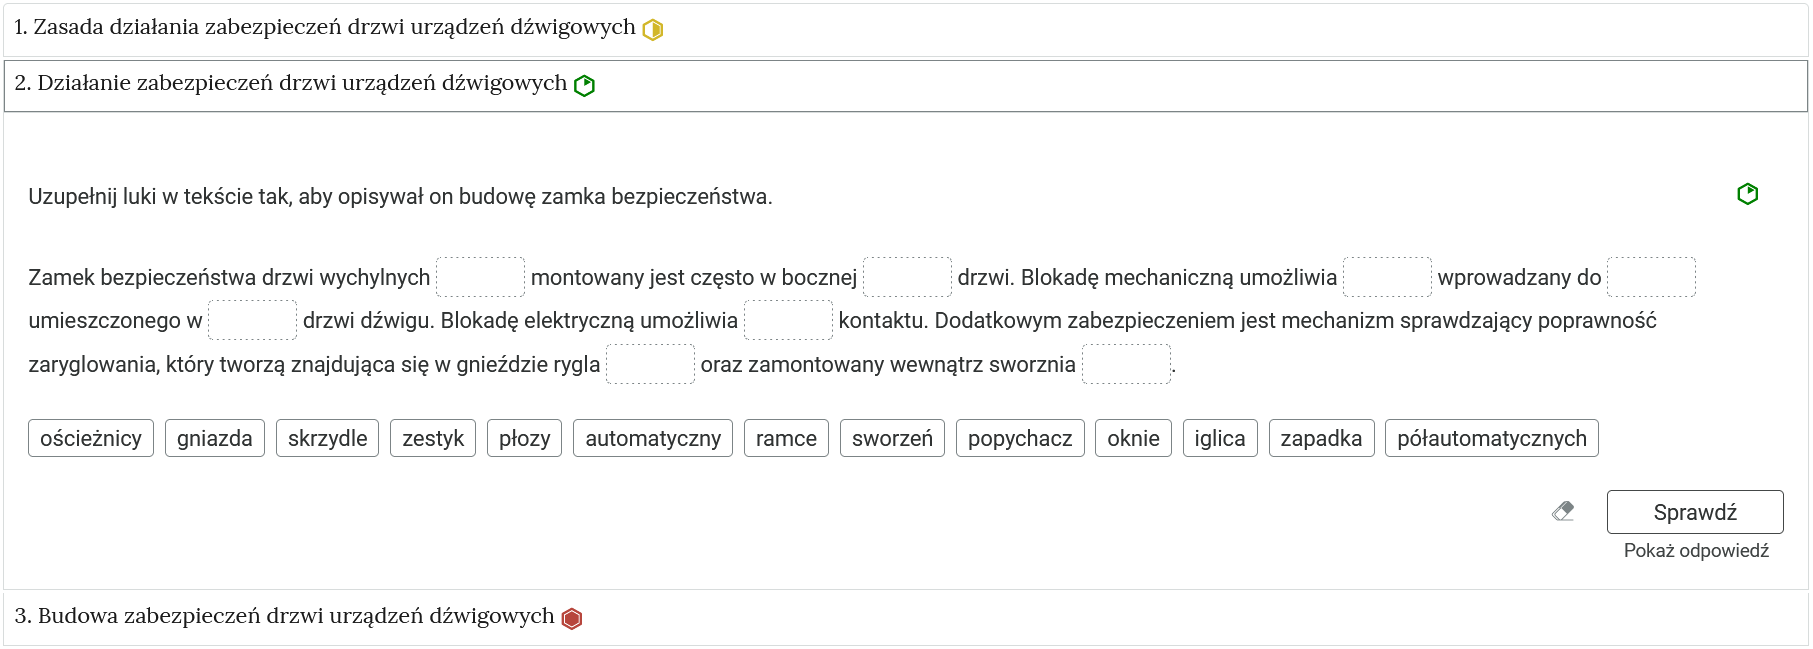Click the blank after drzwi wychylnych
This screenshot has height=649, width=1813.
[480, 277]
